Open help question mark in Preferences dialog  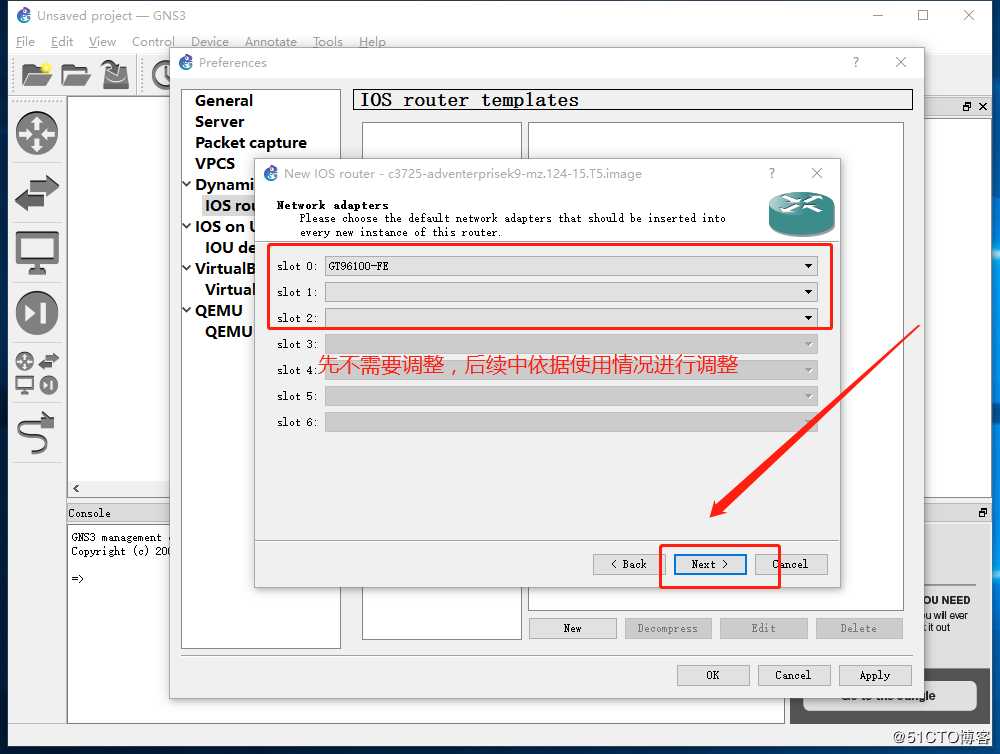[x=856, y=63]
